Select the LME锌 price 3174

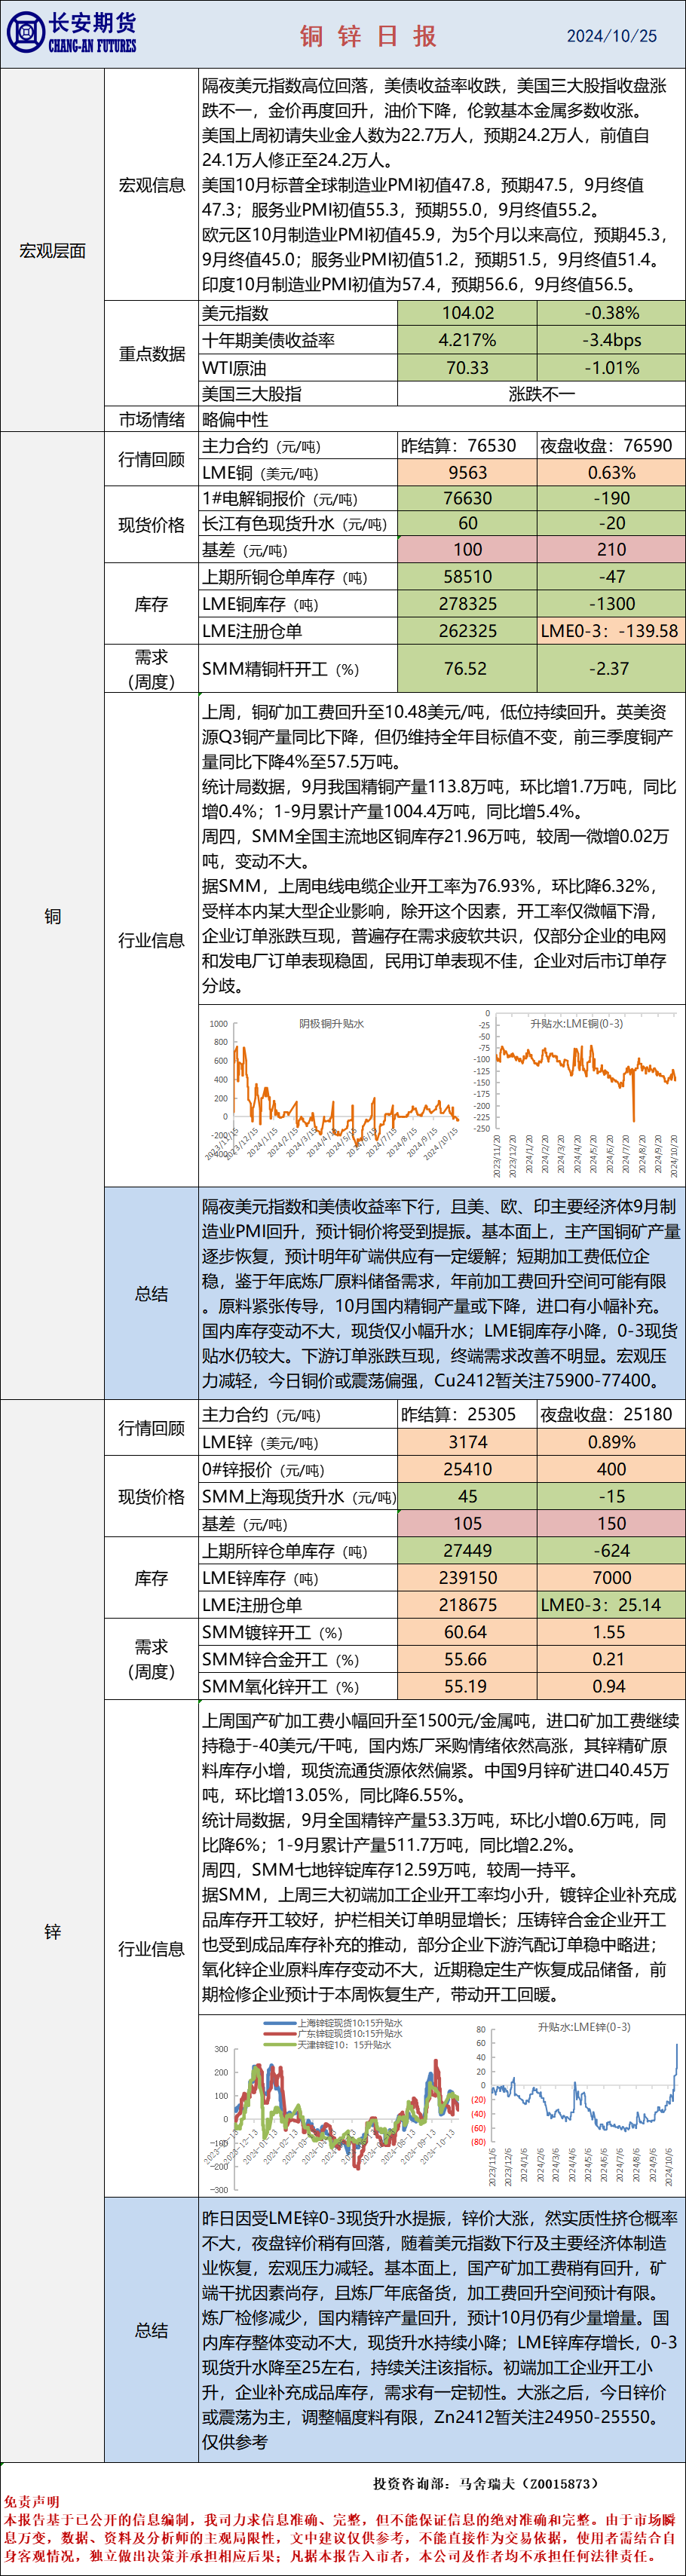click(467, 1442)
